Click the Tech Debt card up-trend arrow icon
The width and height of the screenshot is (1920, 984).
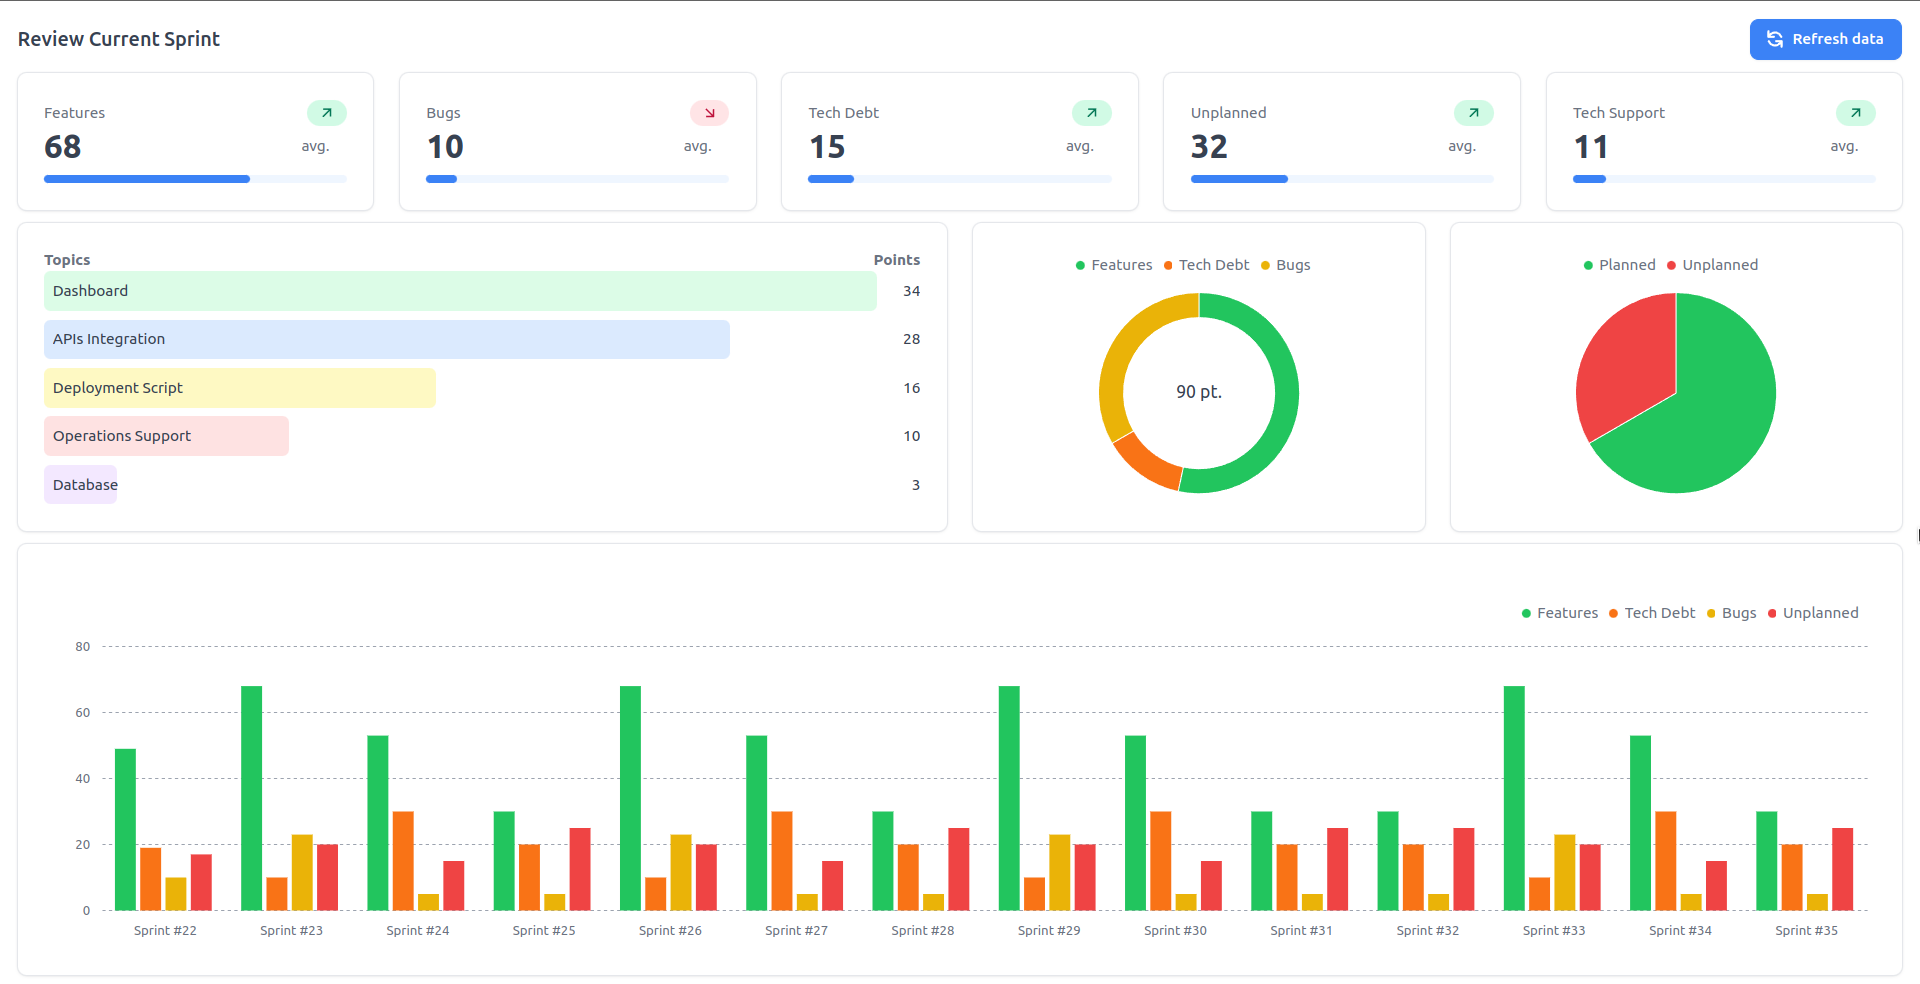click(1092, 113)
